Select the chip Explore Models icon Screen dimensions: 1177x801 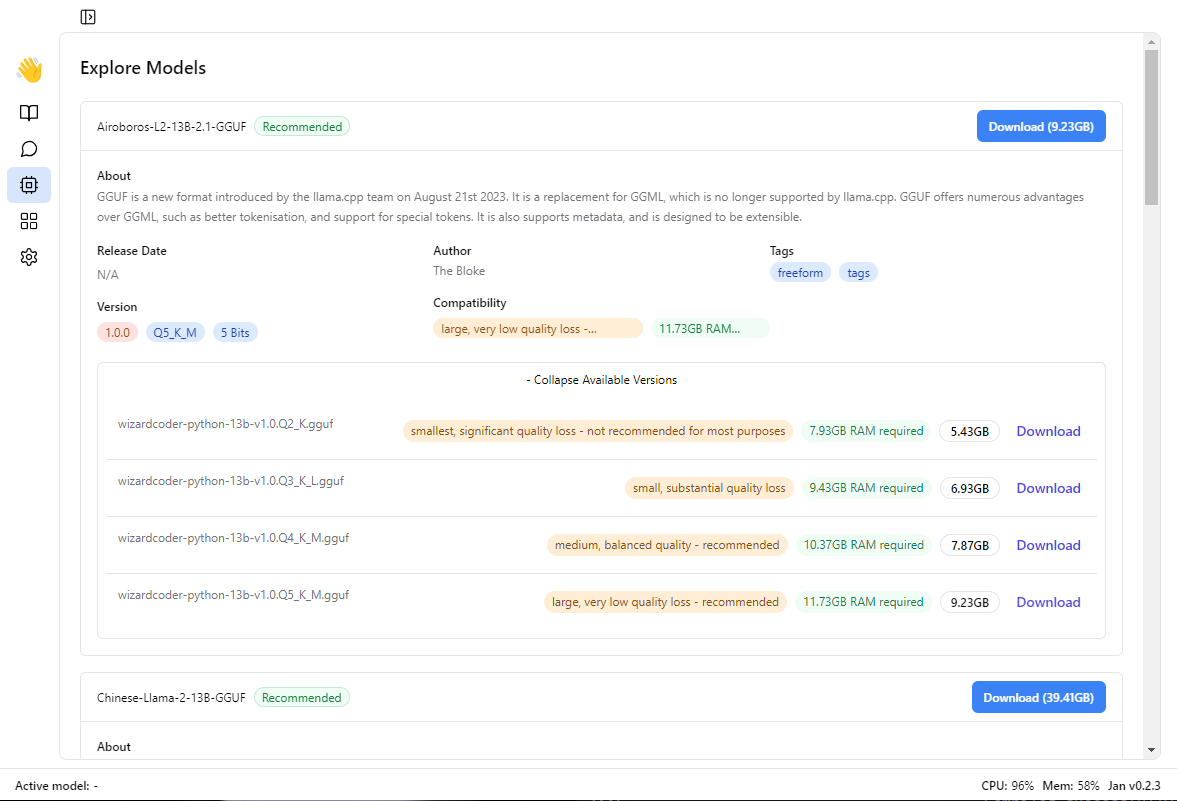coord(29,185)
